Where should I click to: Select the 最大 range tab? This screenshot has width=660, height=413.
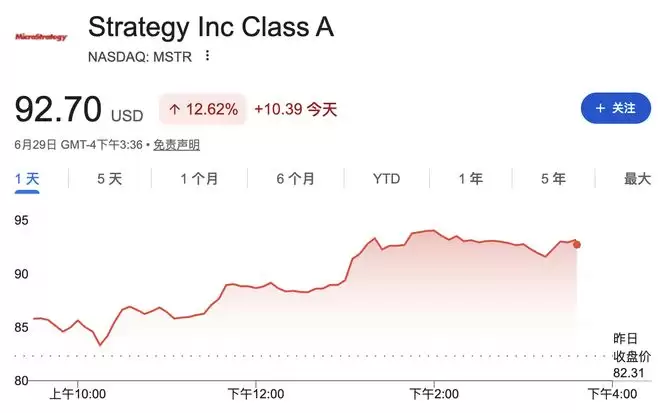tap(637, 179)
